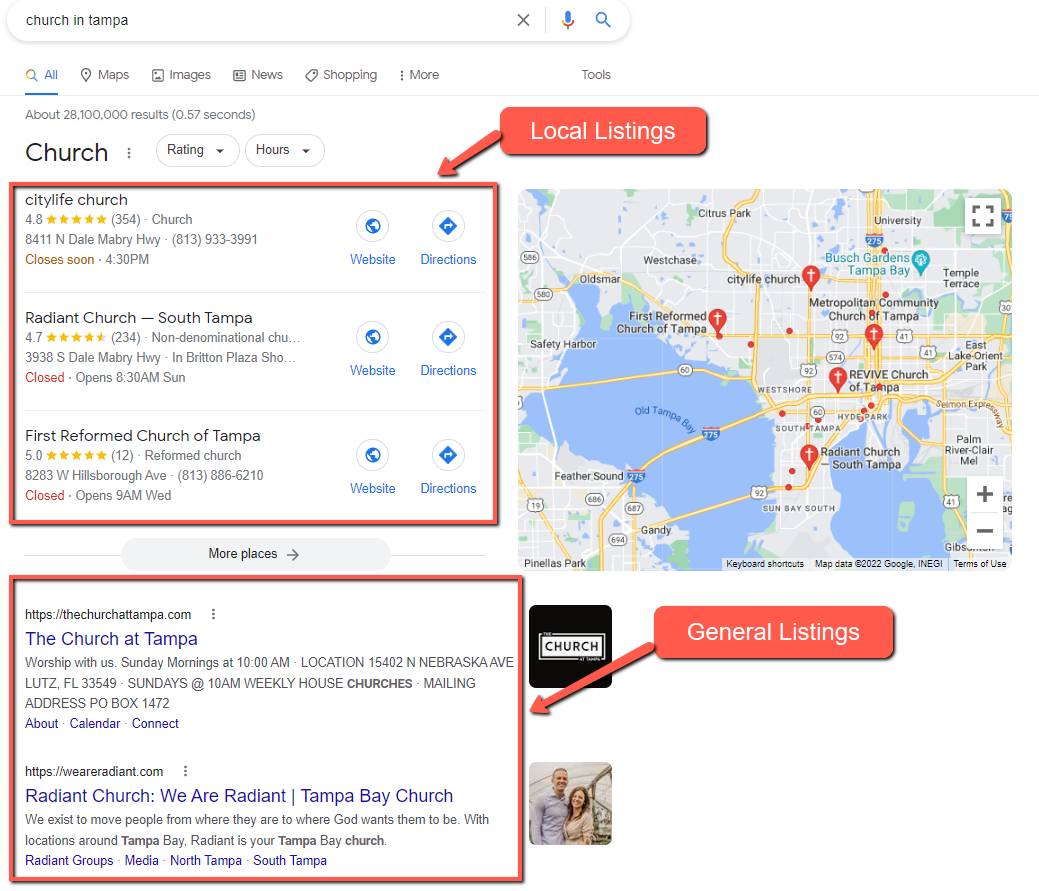Open the citylife church listing title
This screenshot has height=891, width=1039.
76,200
